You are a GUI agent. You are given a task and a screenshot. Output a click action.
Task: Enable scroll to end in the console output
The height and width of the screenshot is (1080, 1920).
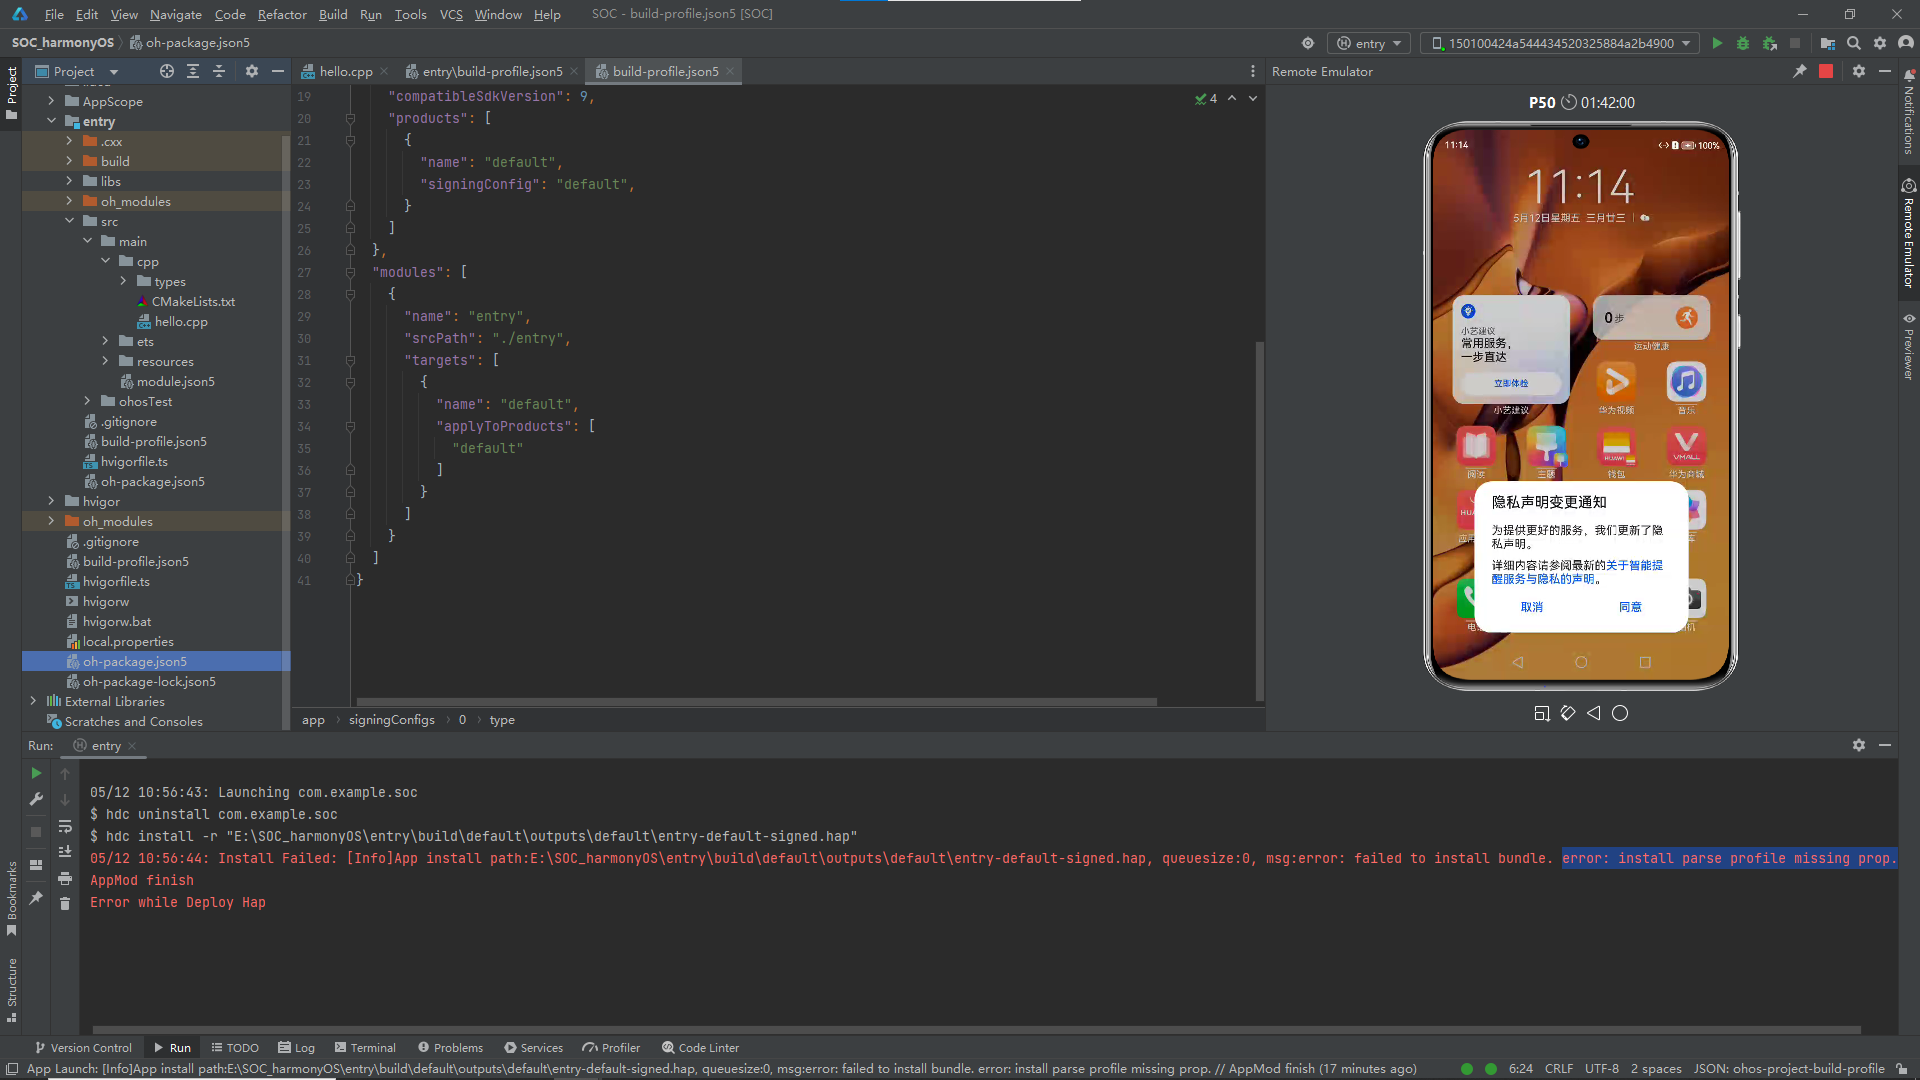65,851
